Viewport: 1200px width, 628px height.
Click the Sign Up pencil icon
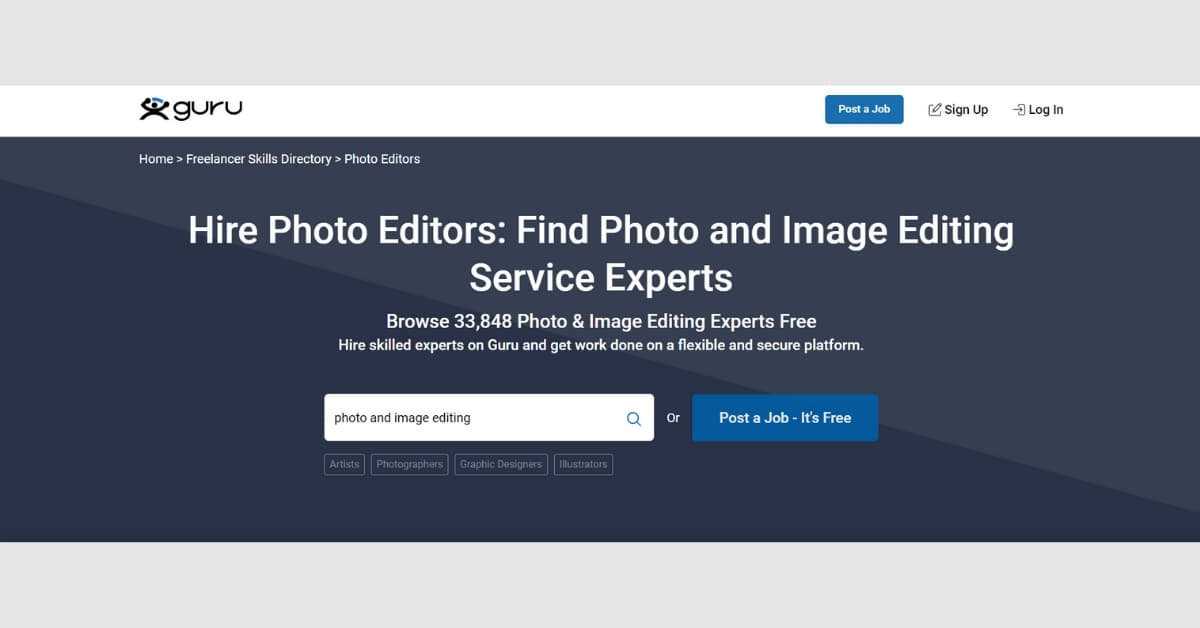point(935,110)
